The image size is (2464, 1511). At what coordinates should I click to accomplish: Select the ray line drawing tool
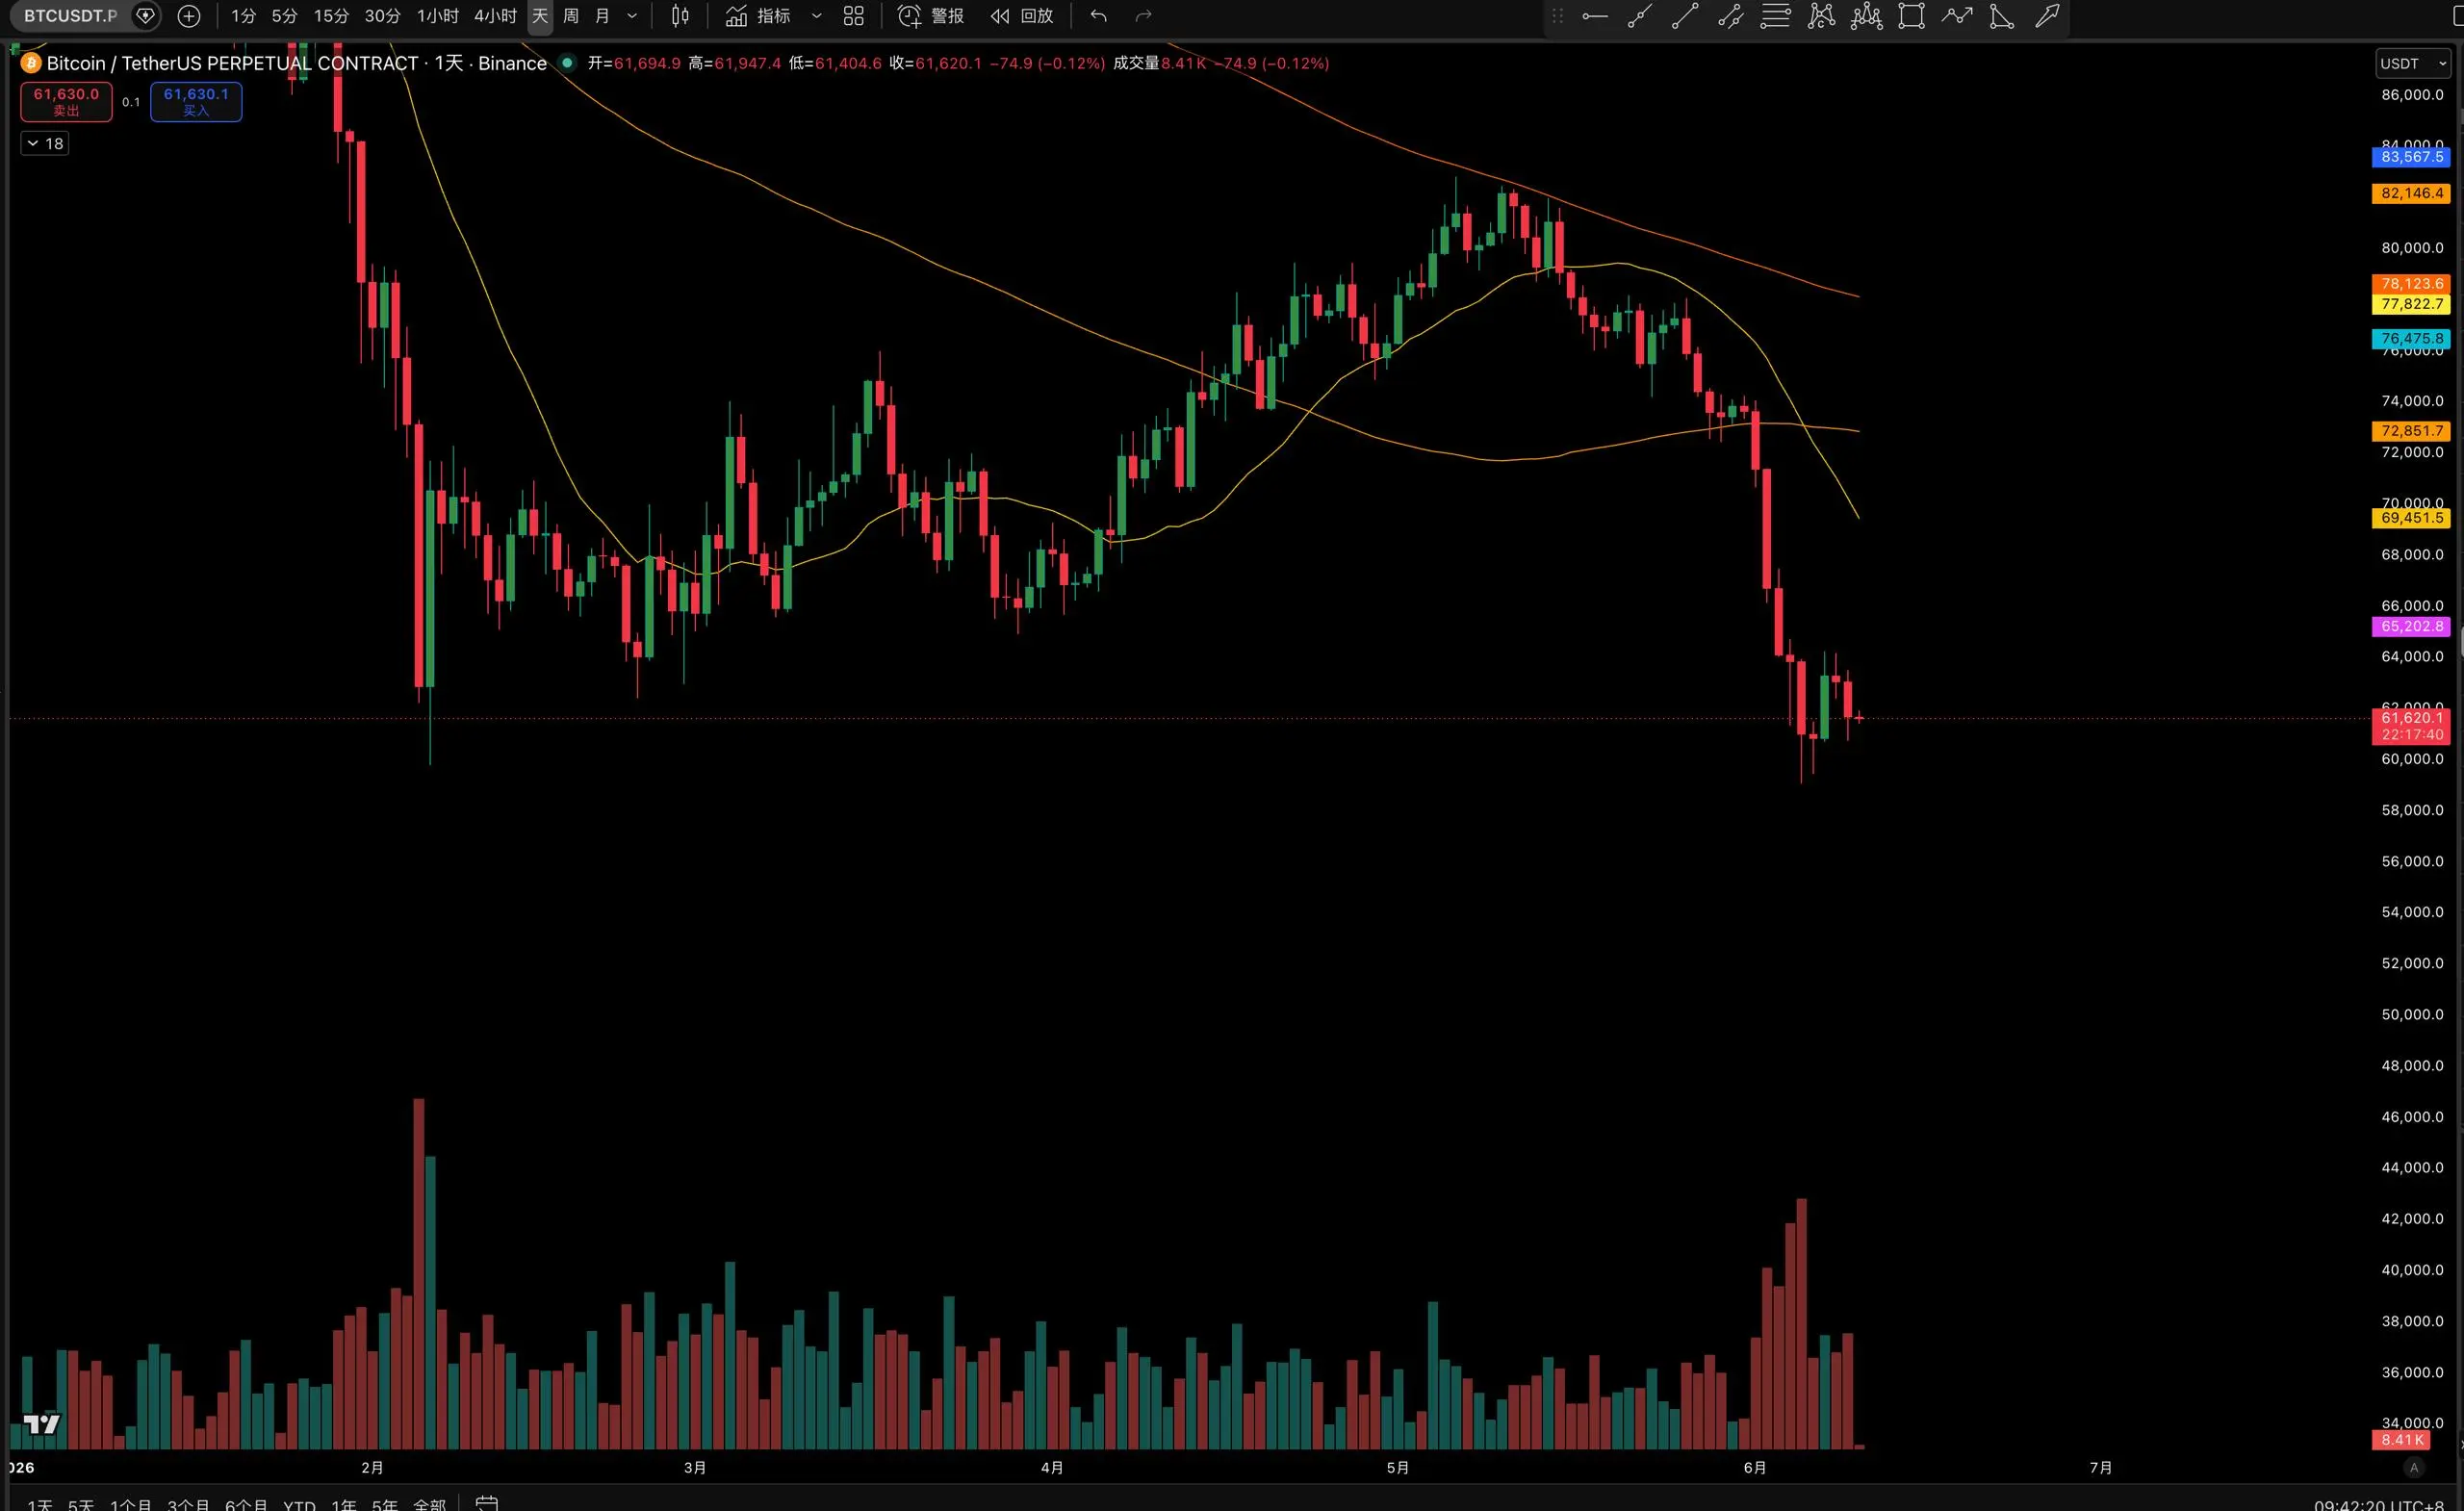pos(1640,16)
